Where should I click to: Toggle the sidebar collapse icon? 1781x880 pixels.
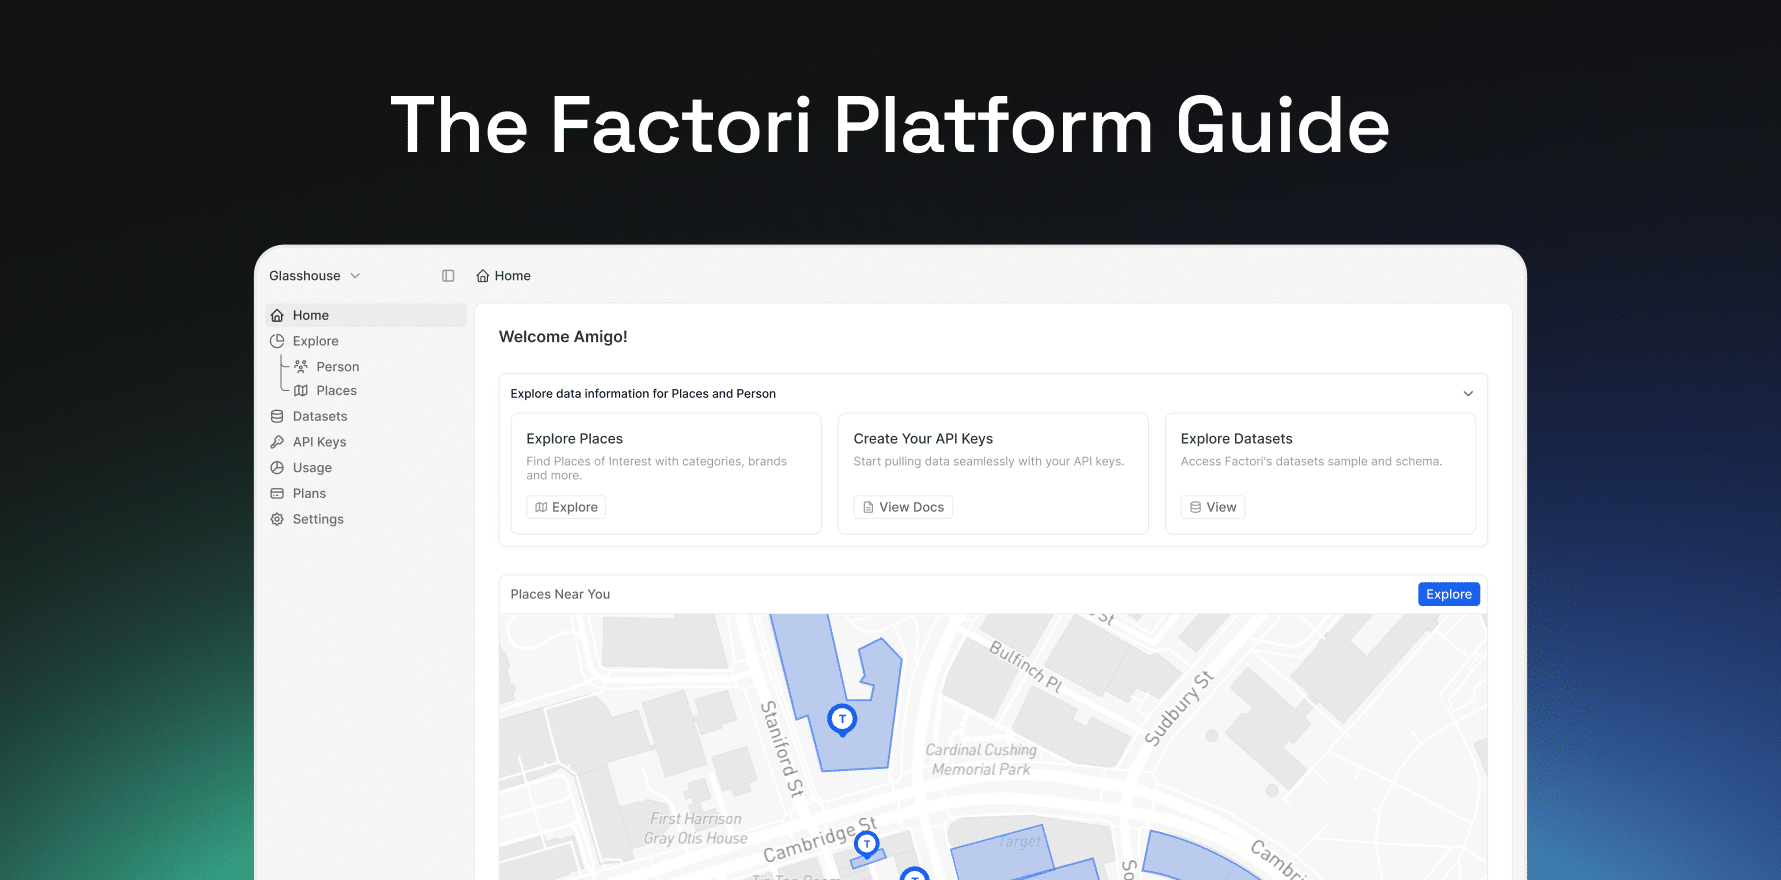448,276
